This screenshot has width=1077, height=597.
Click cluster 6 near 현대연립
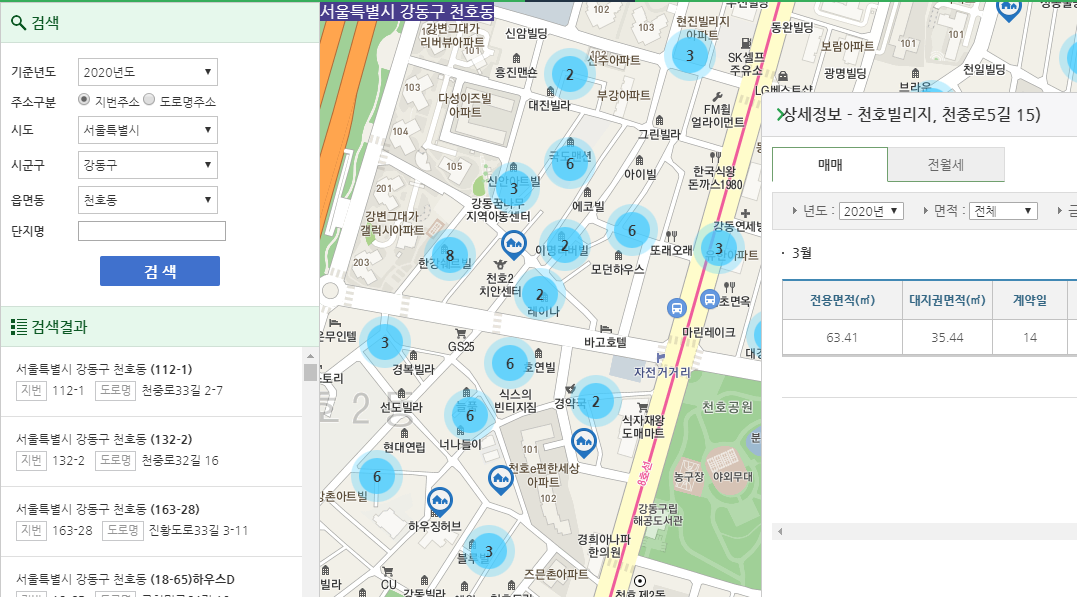pyautogui.click(x=376, y=476)
